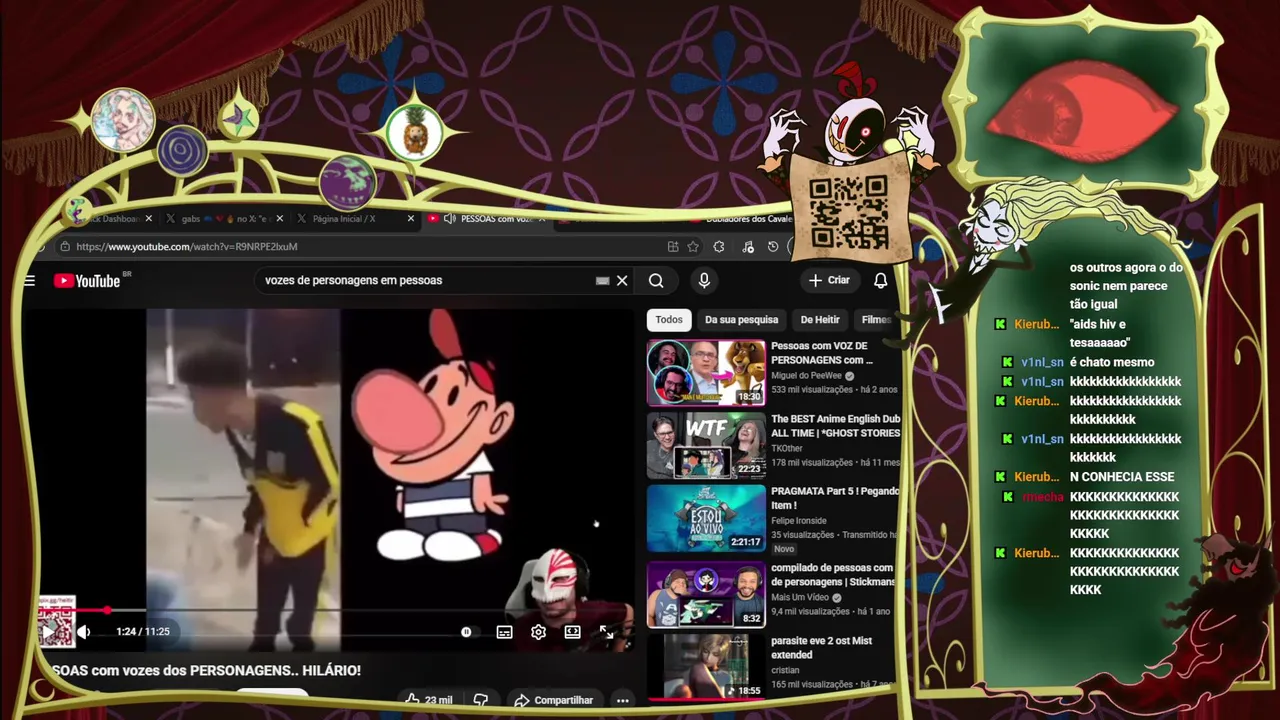The width and height of the screenshot is (1280, 720).
Task: Click the pineapple avatar badge
Action: click(x=414, y=133)
